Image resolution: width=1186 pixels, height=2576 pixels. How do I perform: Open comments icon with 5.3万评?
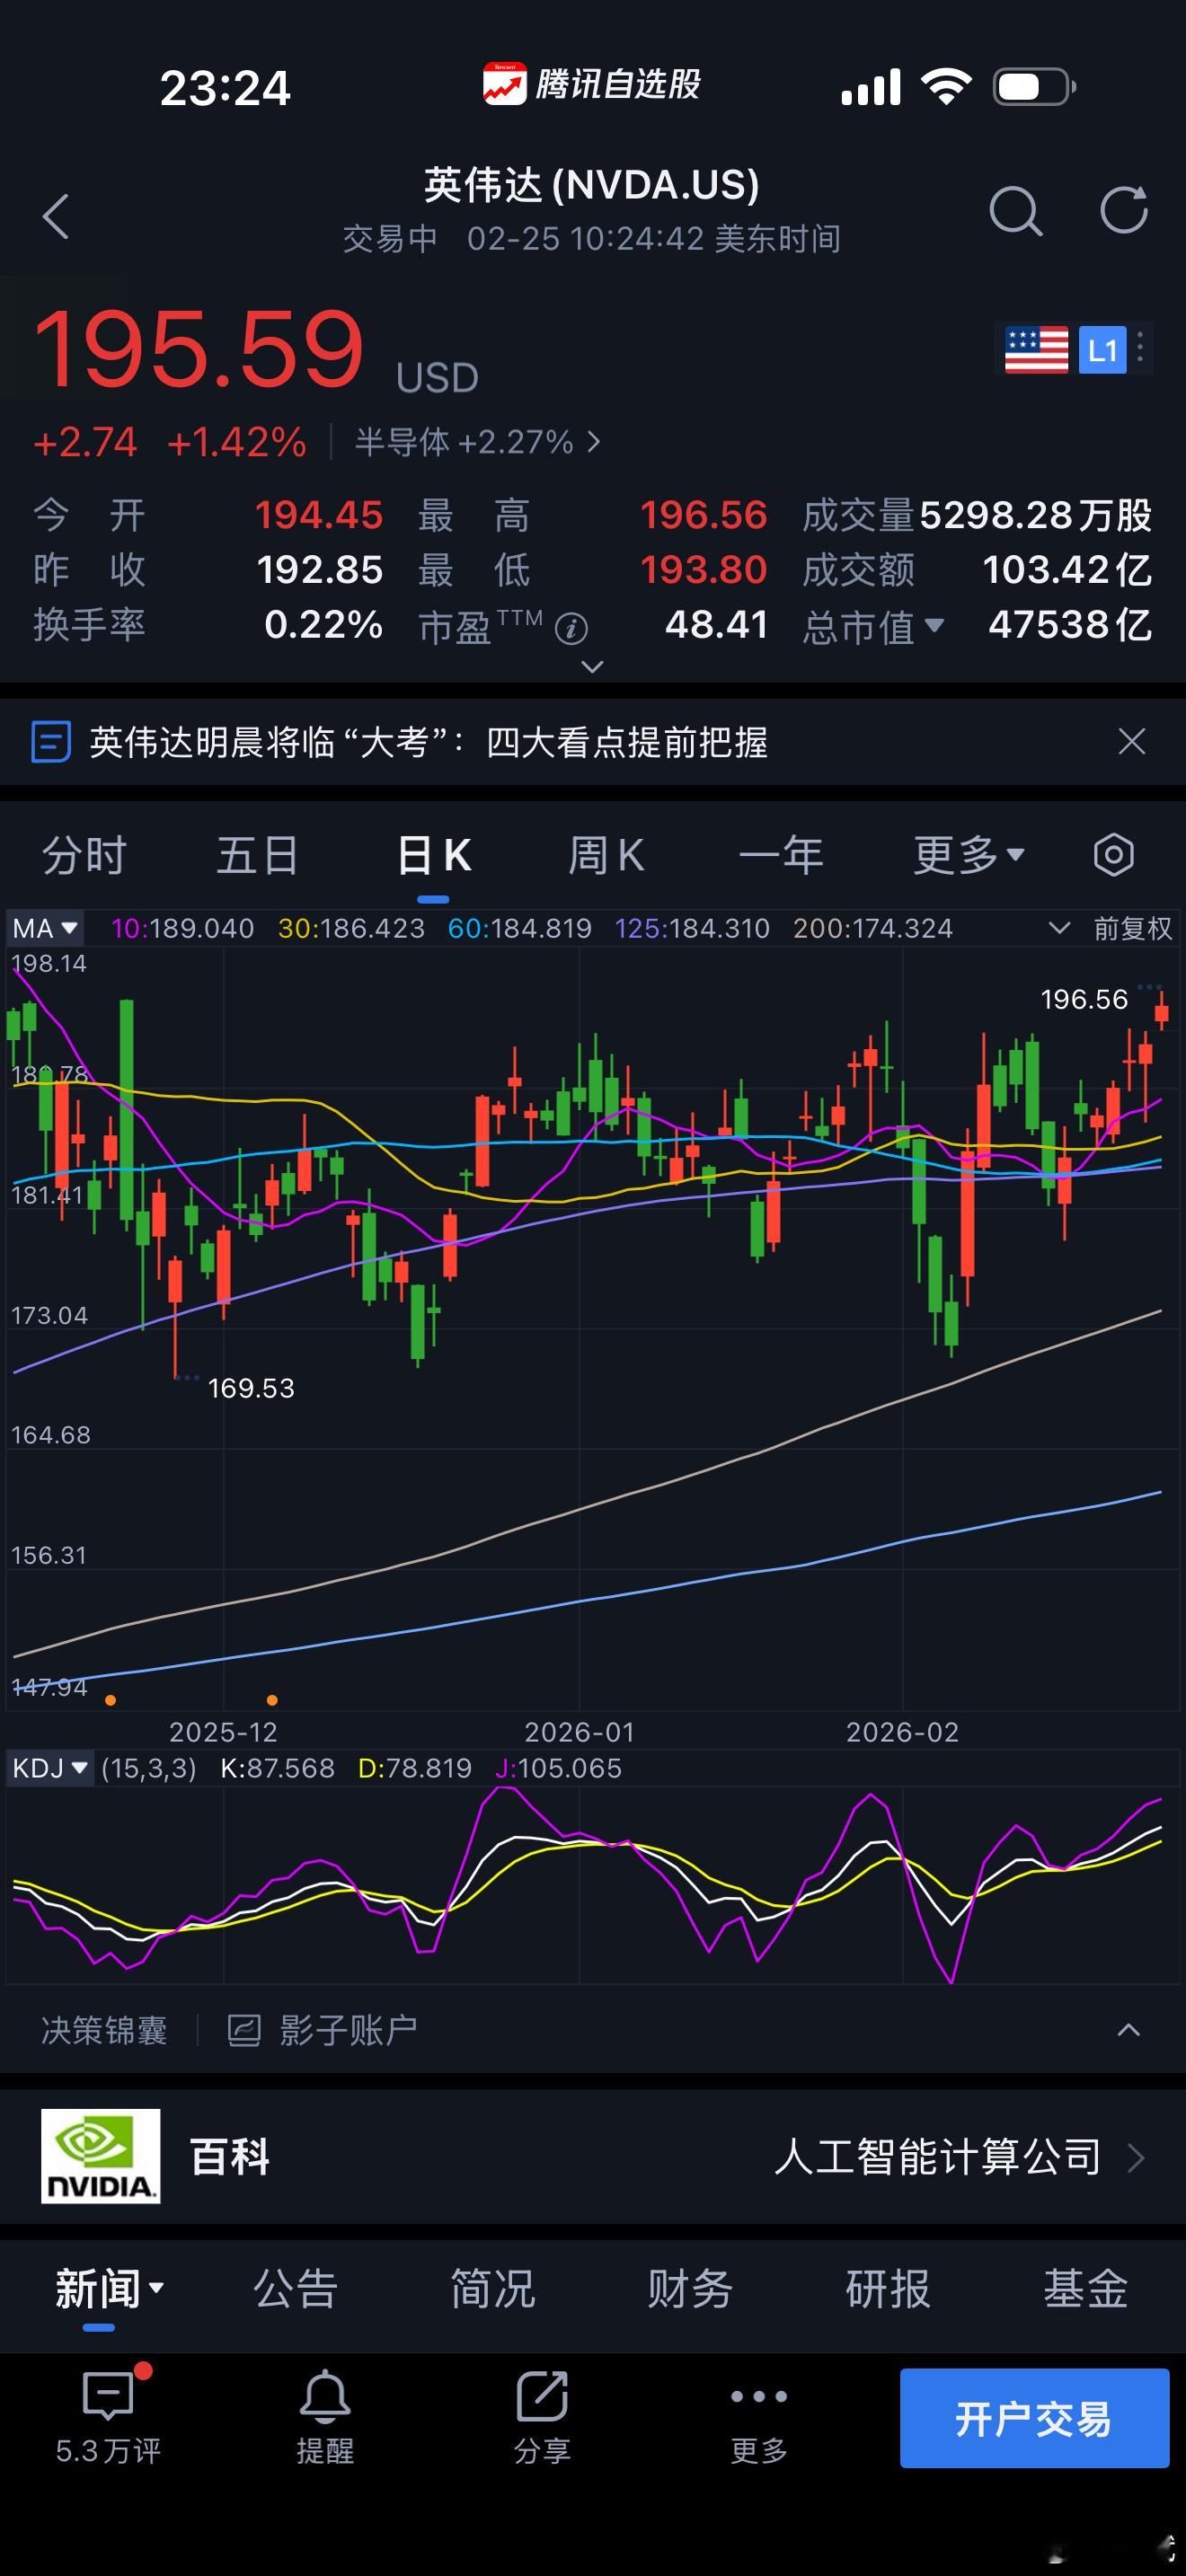click(x=108, y=2396)
